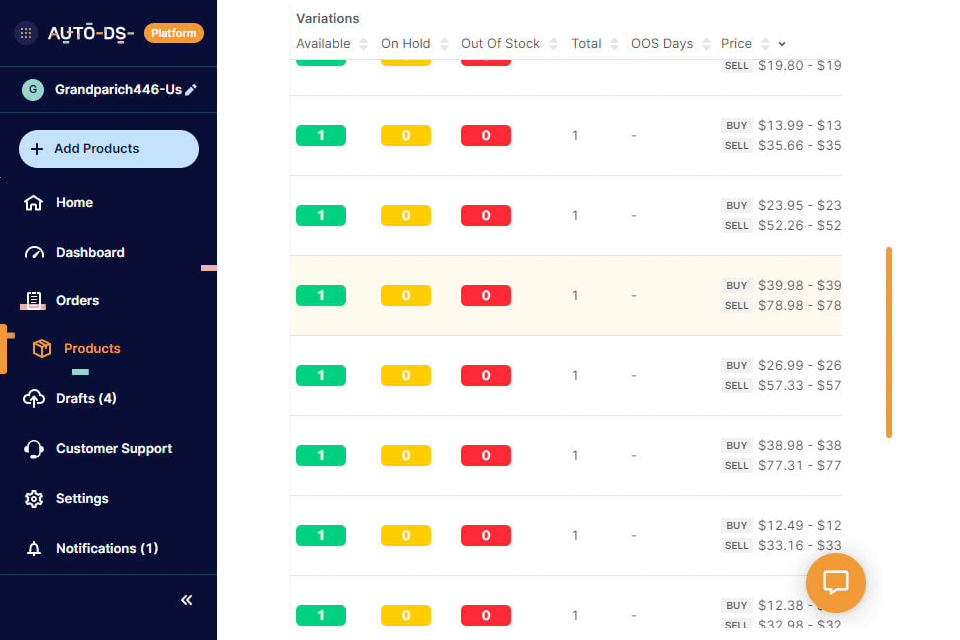Open Customer Support page

114,449
